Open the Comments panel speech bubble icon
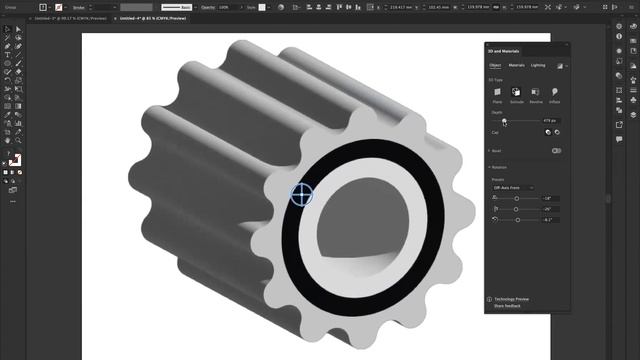 (619, 139)
